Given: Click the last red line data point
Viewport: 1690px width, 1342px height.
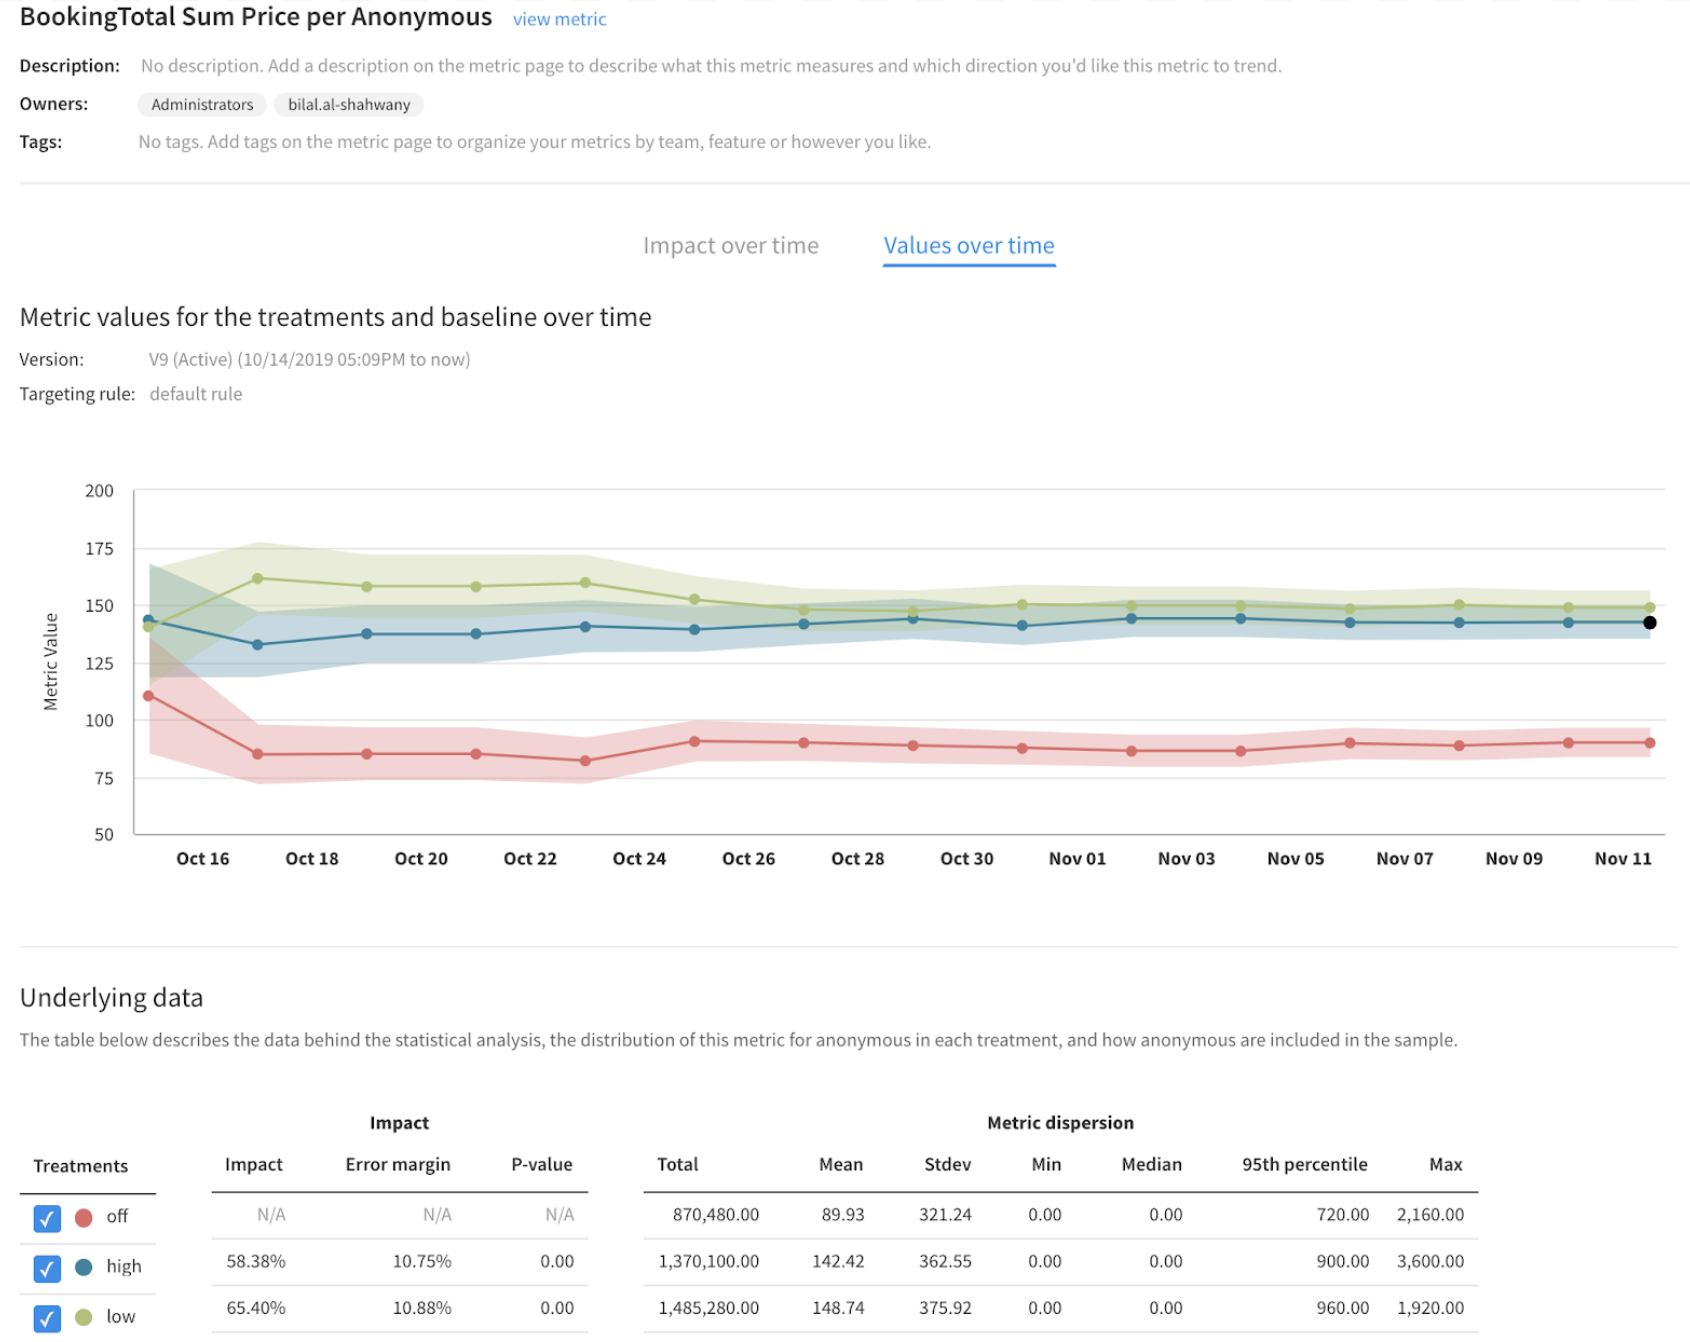Looking at the screenshot, I should (x=1649, y=743).
